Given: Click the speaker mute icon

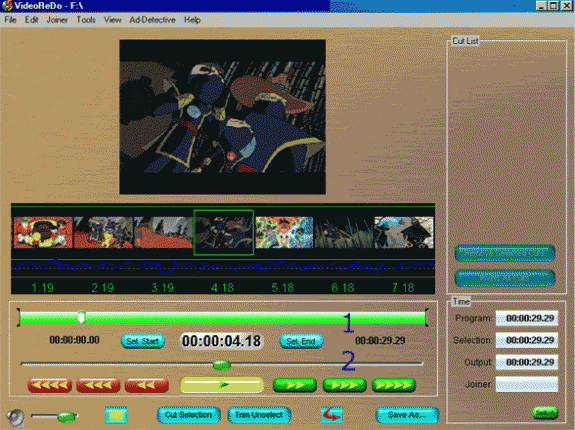Looking at the screenshot, I should tap(16, 417).
